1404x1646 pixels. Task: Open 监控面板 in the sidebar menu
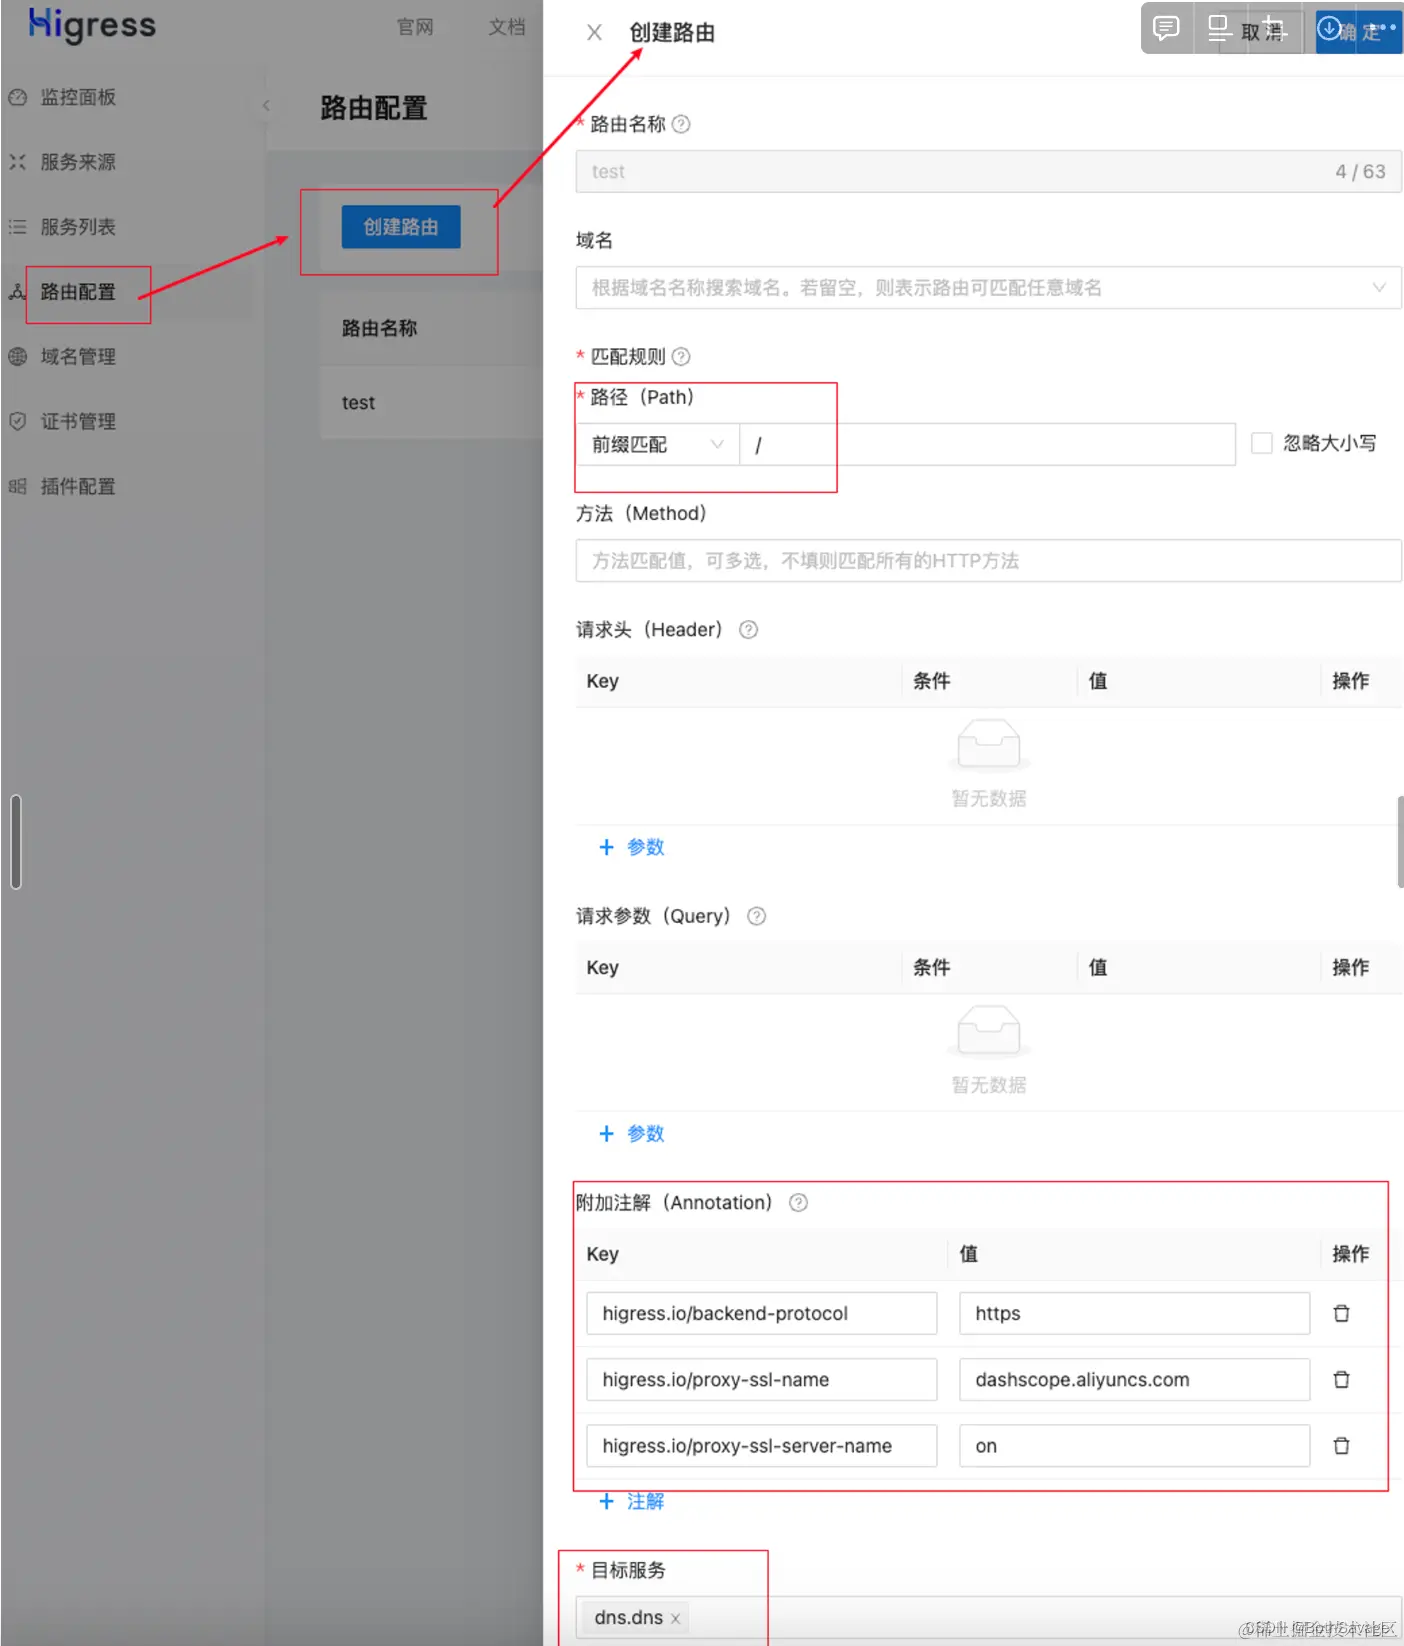pos(78,97)
